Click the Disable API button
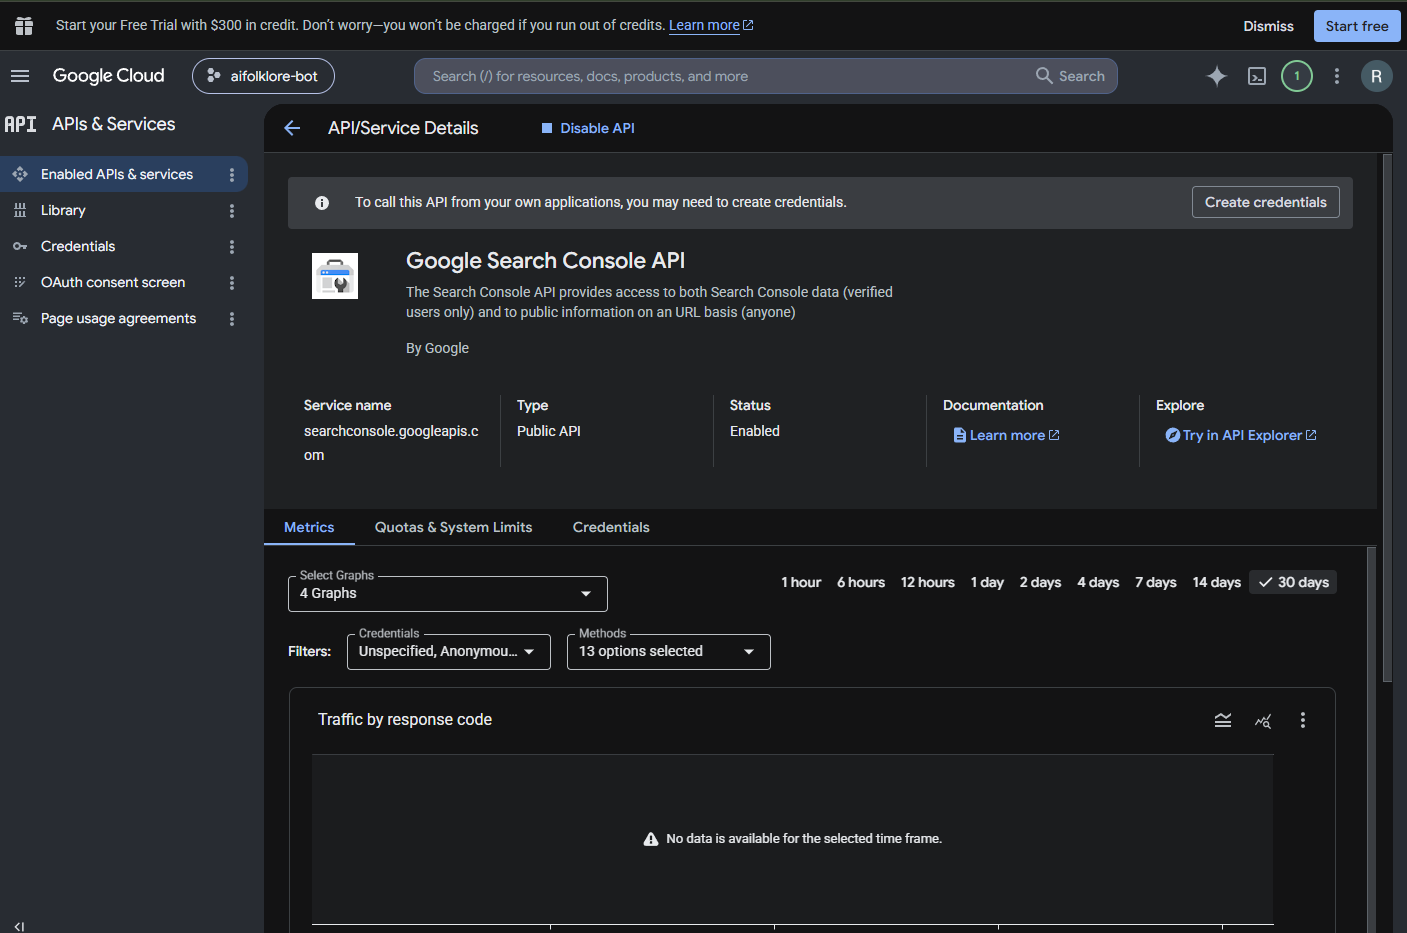1407x933 pixels. click(x=588, y=128)
